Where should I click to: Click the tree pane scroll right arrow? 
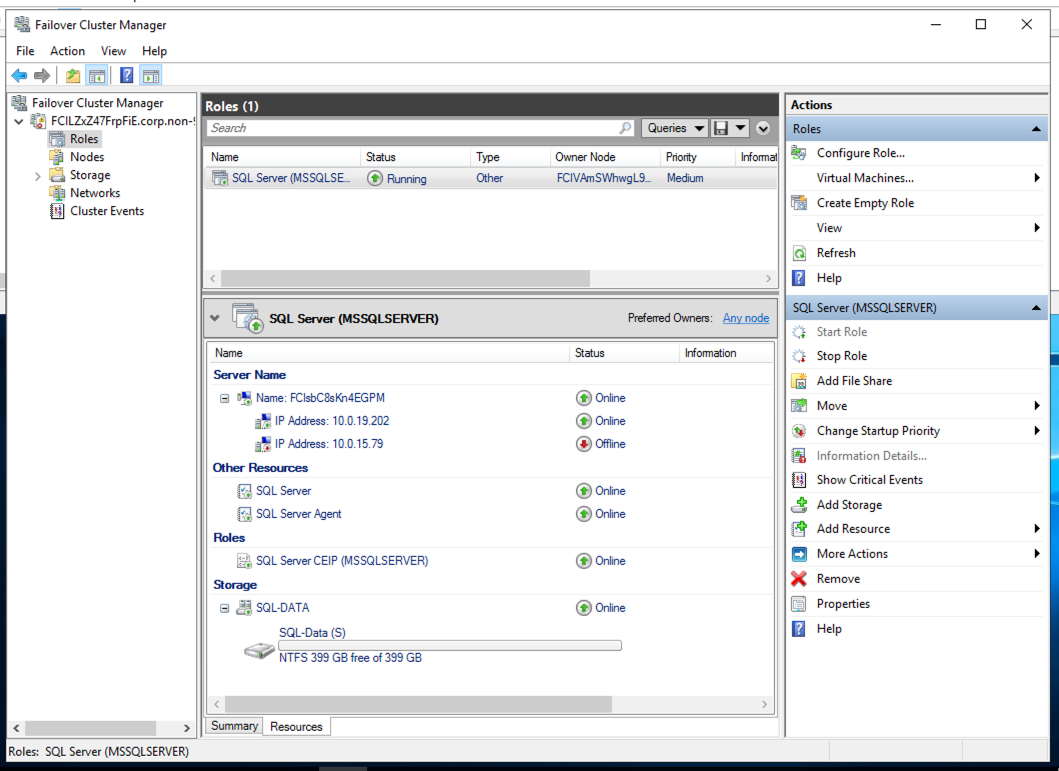pos(186,728)
